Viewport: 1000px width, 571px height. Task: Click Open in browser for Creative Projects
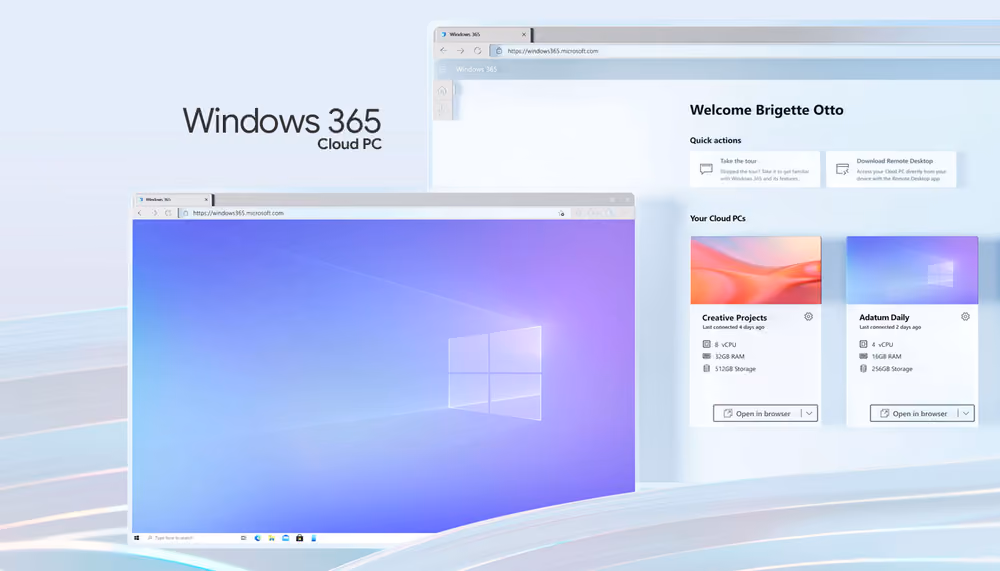pyautogui.click(x=757, y=413)
